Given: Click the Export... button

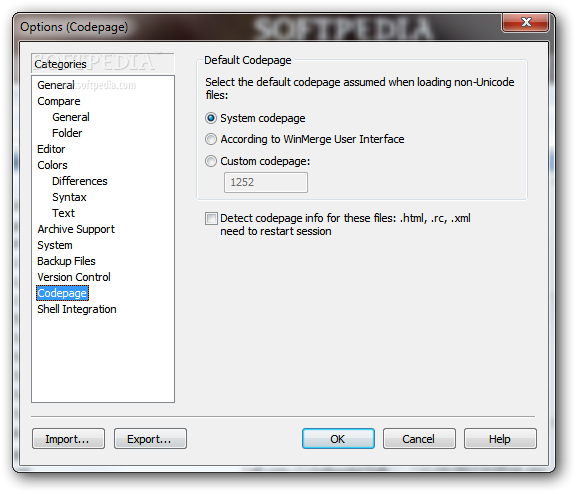Looking at the screenshot, I should coord(150,439).
